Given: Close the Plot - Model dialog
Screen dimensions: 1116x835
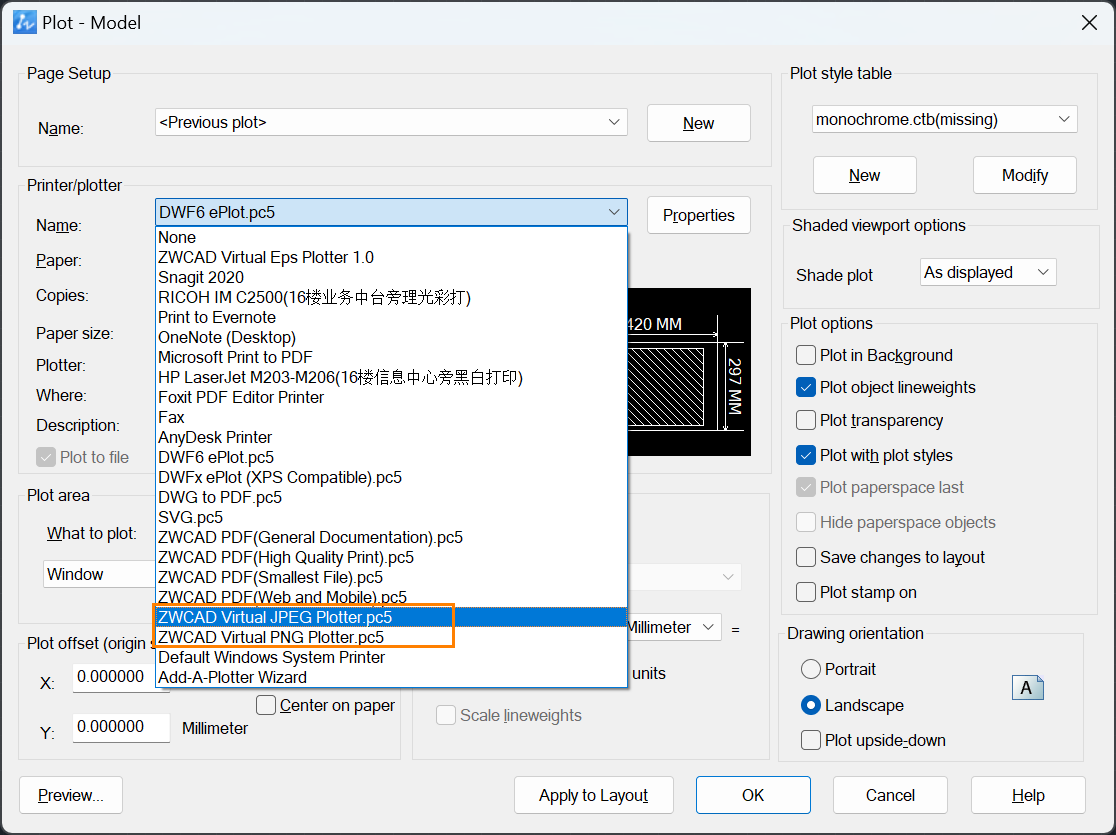Looking at the screenshot, I should pyautogui.click(x=1089, y=23).
